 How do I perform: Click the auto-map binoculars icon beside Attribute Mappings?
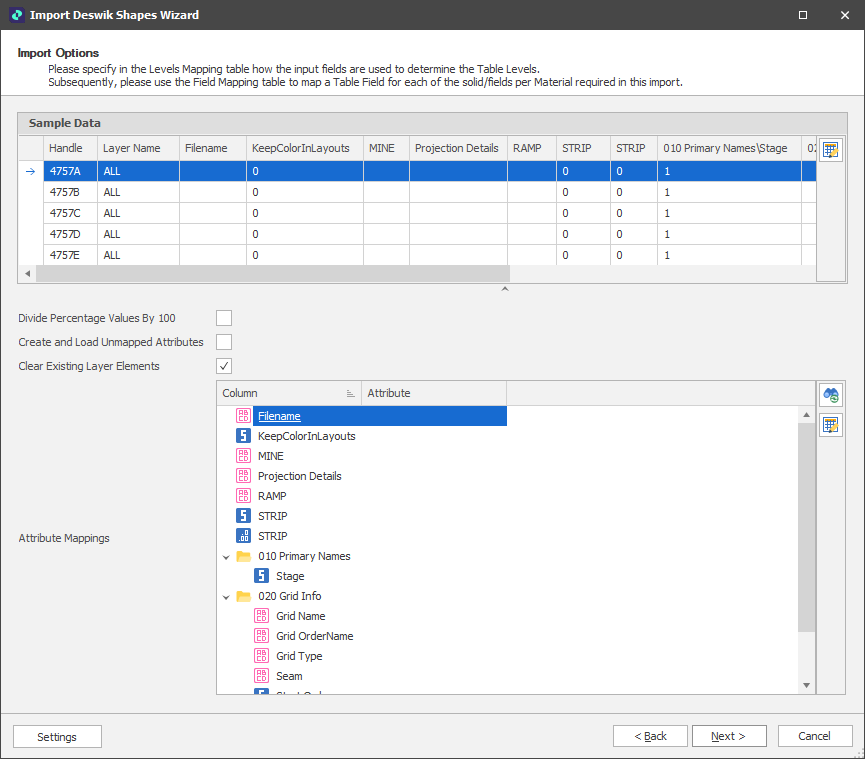pos(830,395)
